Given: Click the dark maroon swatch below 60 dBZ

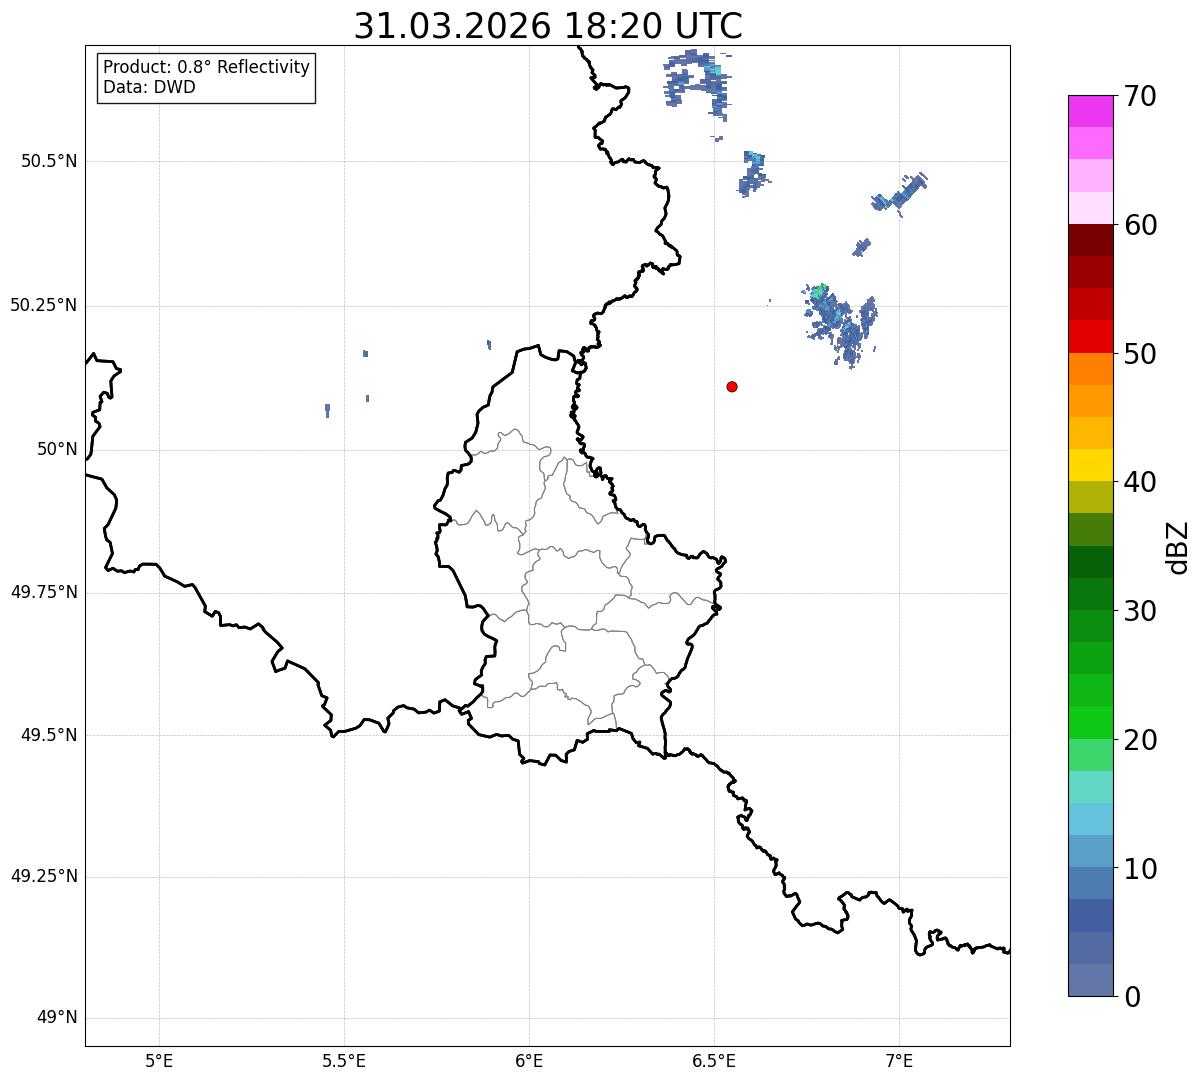Looking at the screenshot, I should [x=1090, y=240].
